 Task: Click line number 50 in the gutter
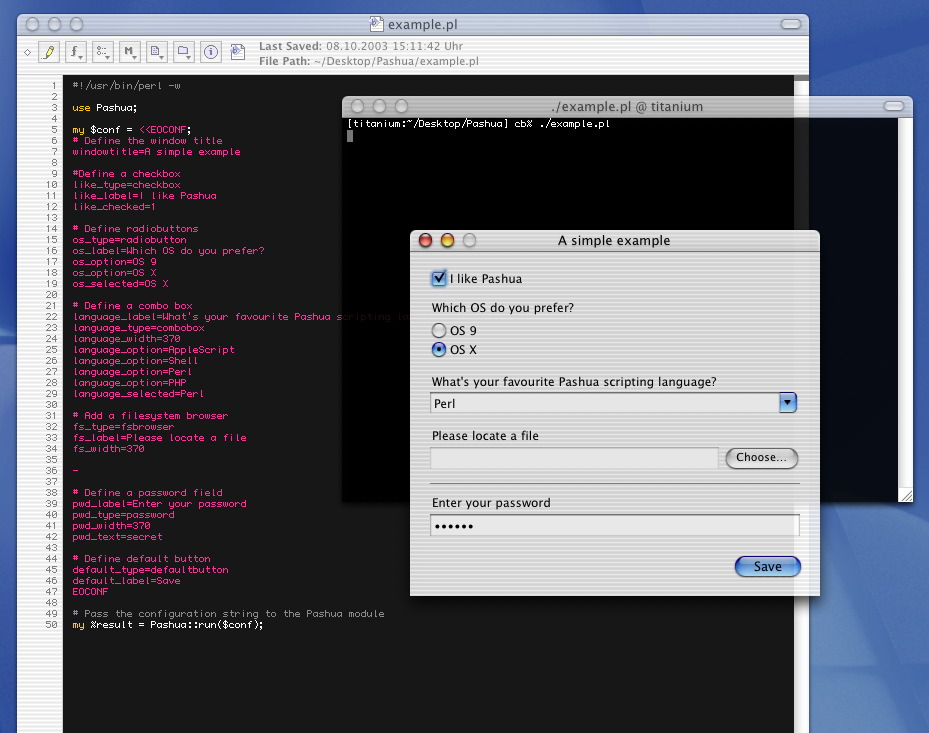click(x=52, y=625)
